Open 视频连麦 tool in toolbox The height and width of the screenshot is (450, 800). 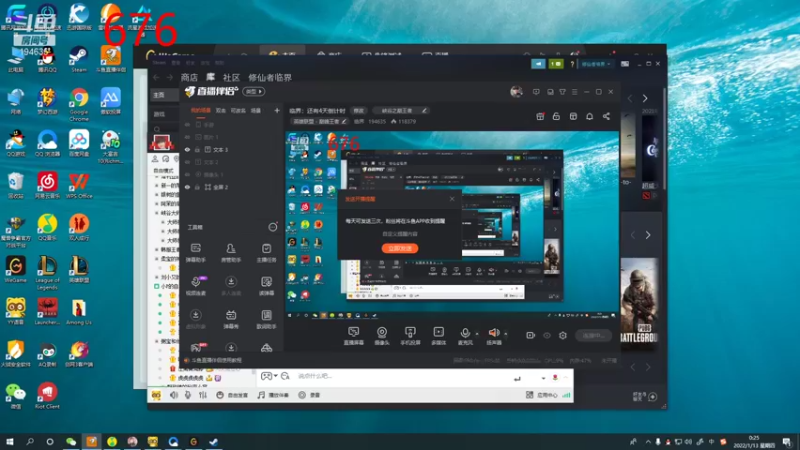195,286
